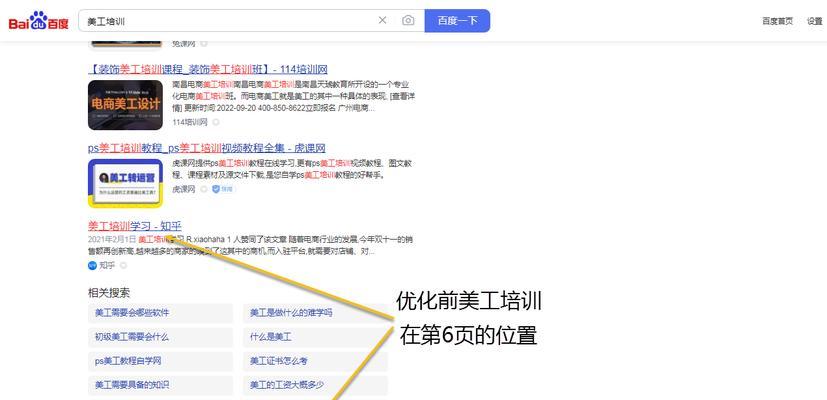Clear the search box with X icon
The height and width of the screenshot is (400, 827).
382,20
